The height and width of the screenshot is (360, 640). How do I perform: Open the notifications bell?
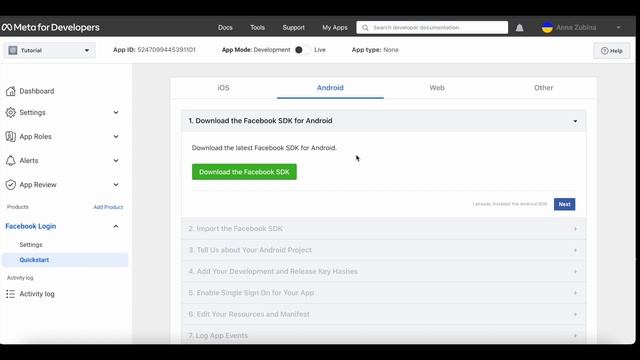[519, 28]
